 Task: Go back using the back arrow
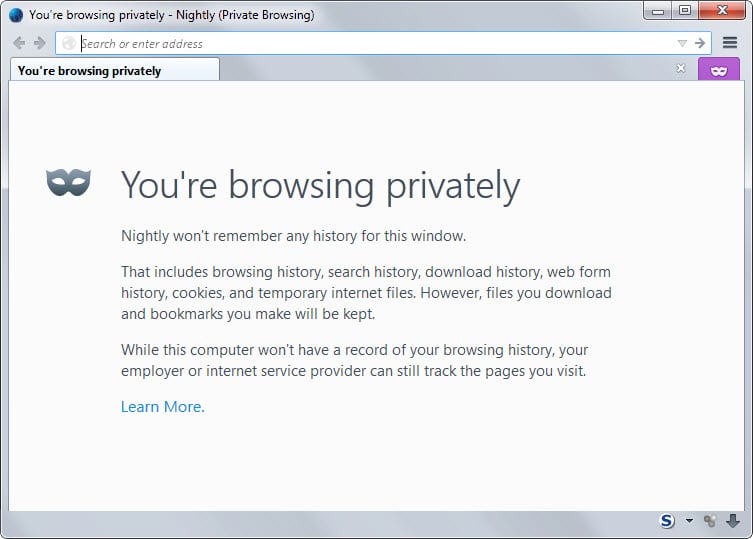pyautogui.click(x=18, y=43)
